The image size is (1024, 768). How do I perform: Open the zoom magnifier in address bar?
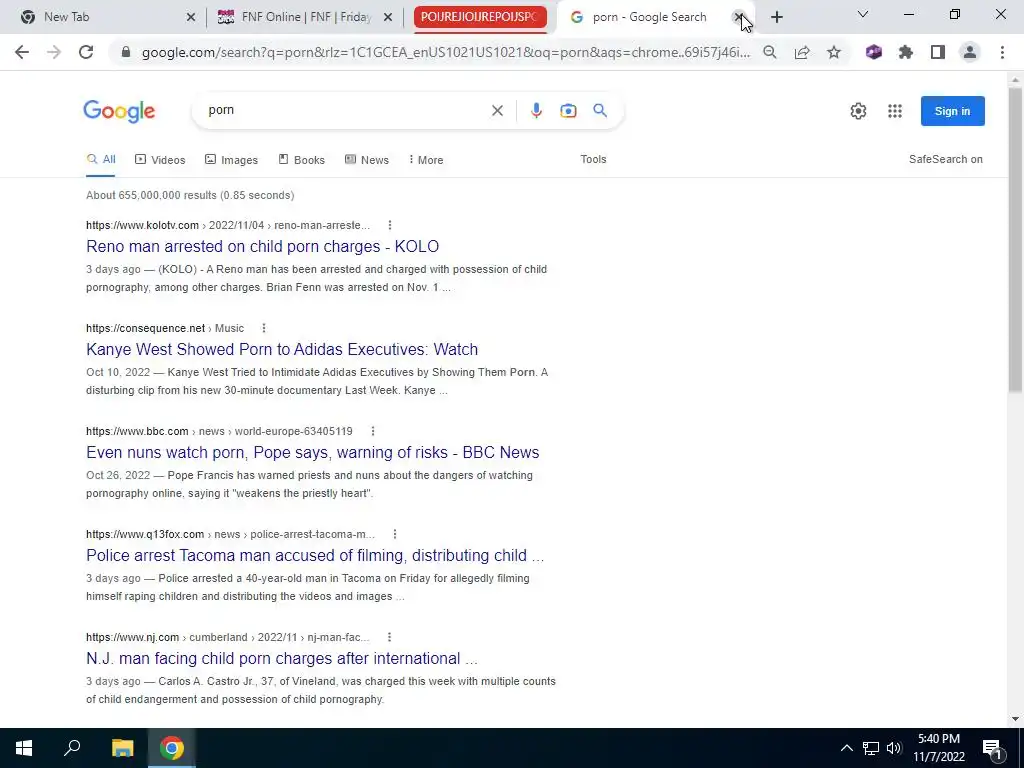click(770, 52)
